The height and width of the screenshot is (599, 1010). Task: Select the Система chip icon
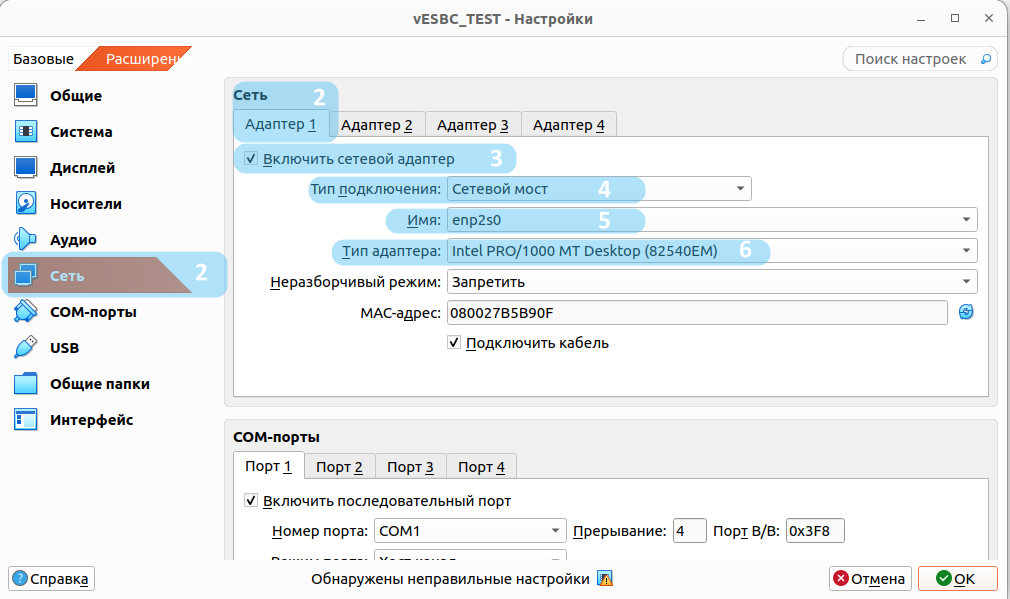[x=26, y=132]
